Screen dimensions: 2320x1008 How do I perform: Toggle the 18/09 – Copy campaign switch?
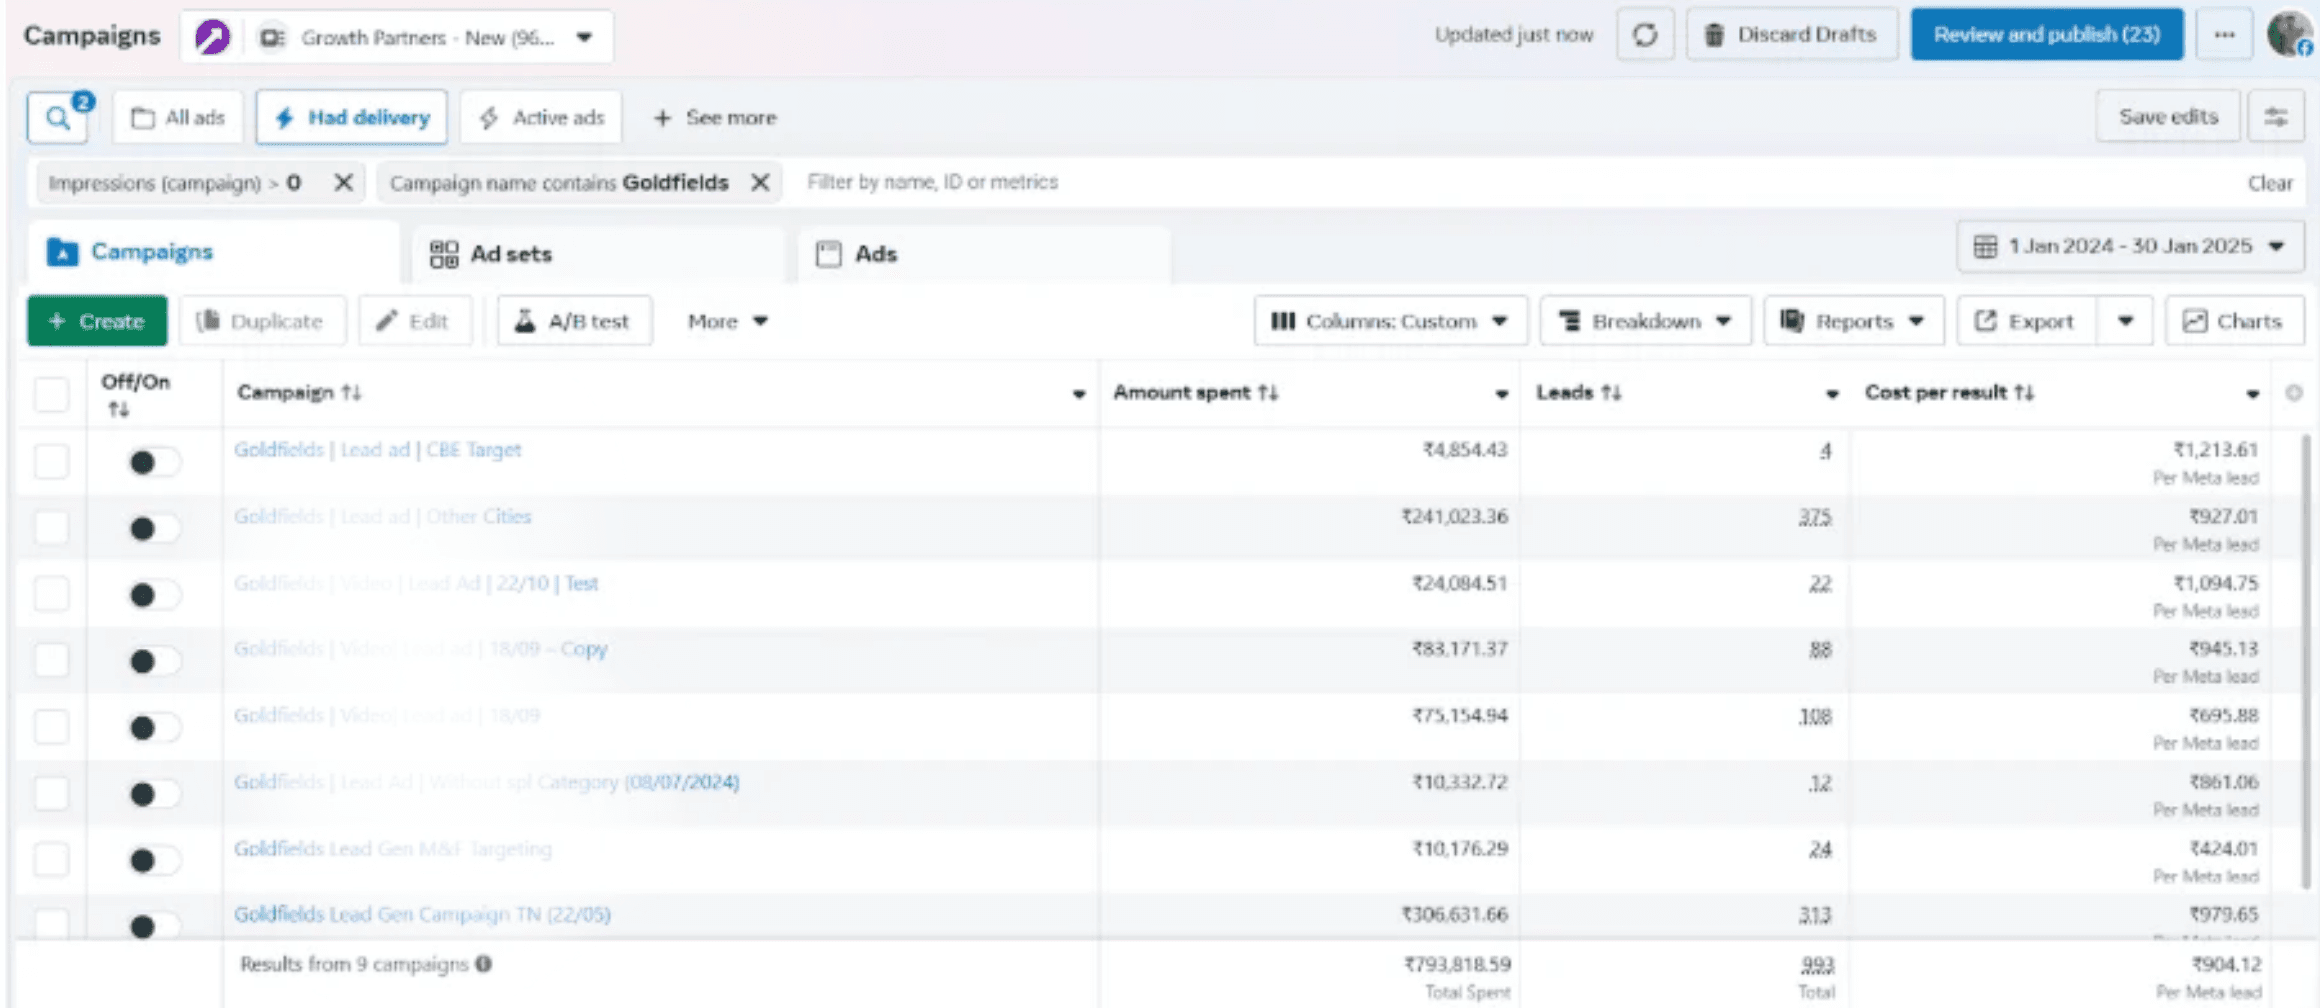153,661
